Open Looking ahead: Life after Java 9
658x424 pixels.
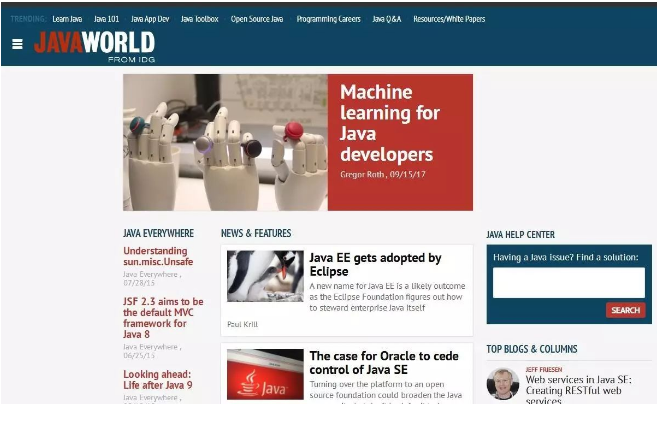pos(157,380)
